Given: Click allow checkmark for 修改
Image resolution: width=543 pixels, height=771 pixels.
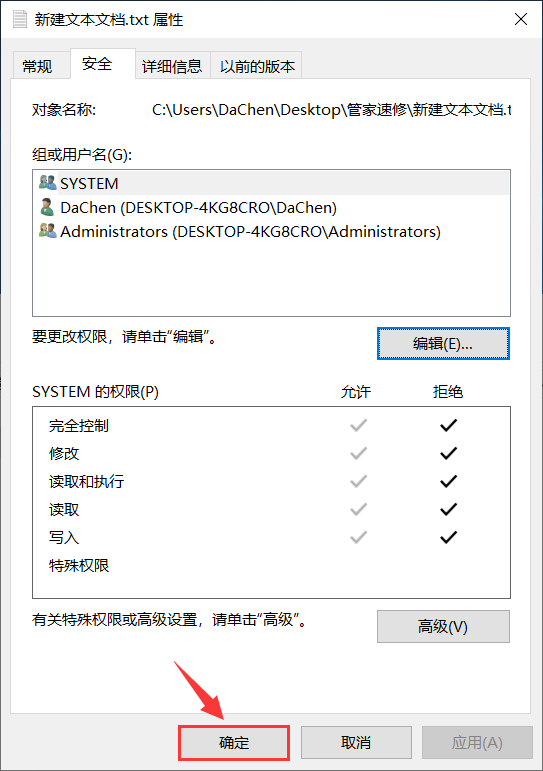Looking at the screenshot, I should (x=359, y=453).
